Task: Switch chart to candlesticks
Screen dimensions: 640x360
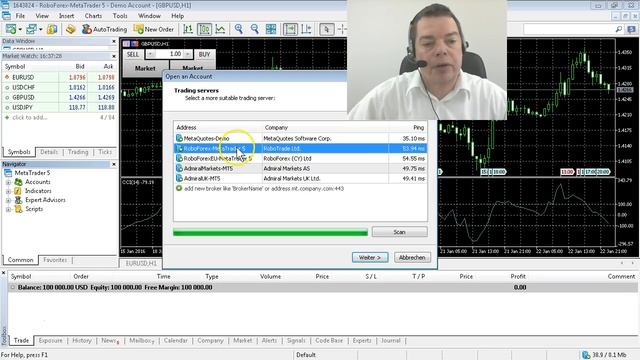Action: point(204,29)
